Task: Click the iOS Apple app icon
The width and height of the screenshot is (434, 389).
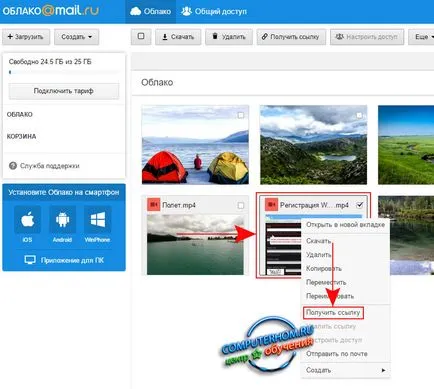Action: [x=27, y=220]
